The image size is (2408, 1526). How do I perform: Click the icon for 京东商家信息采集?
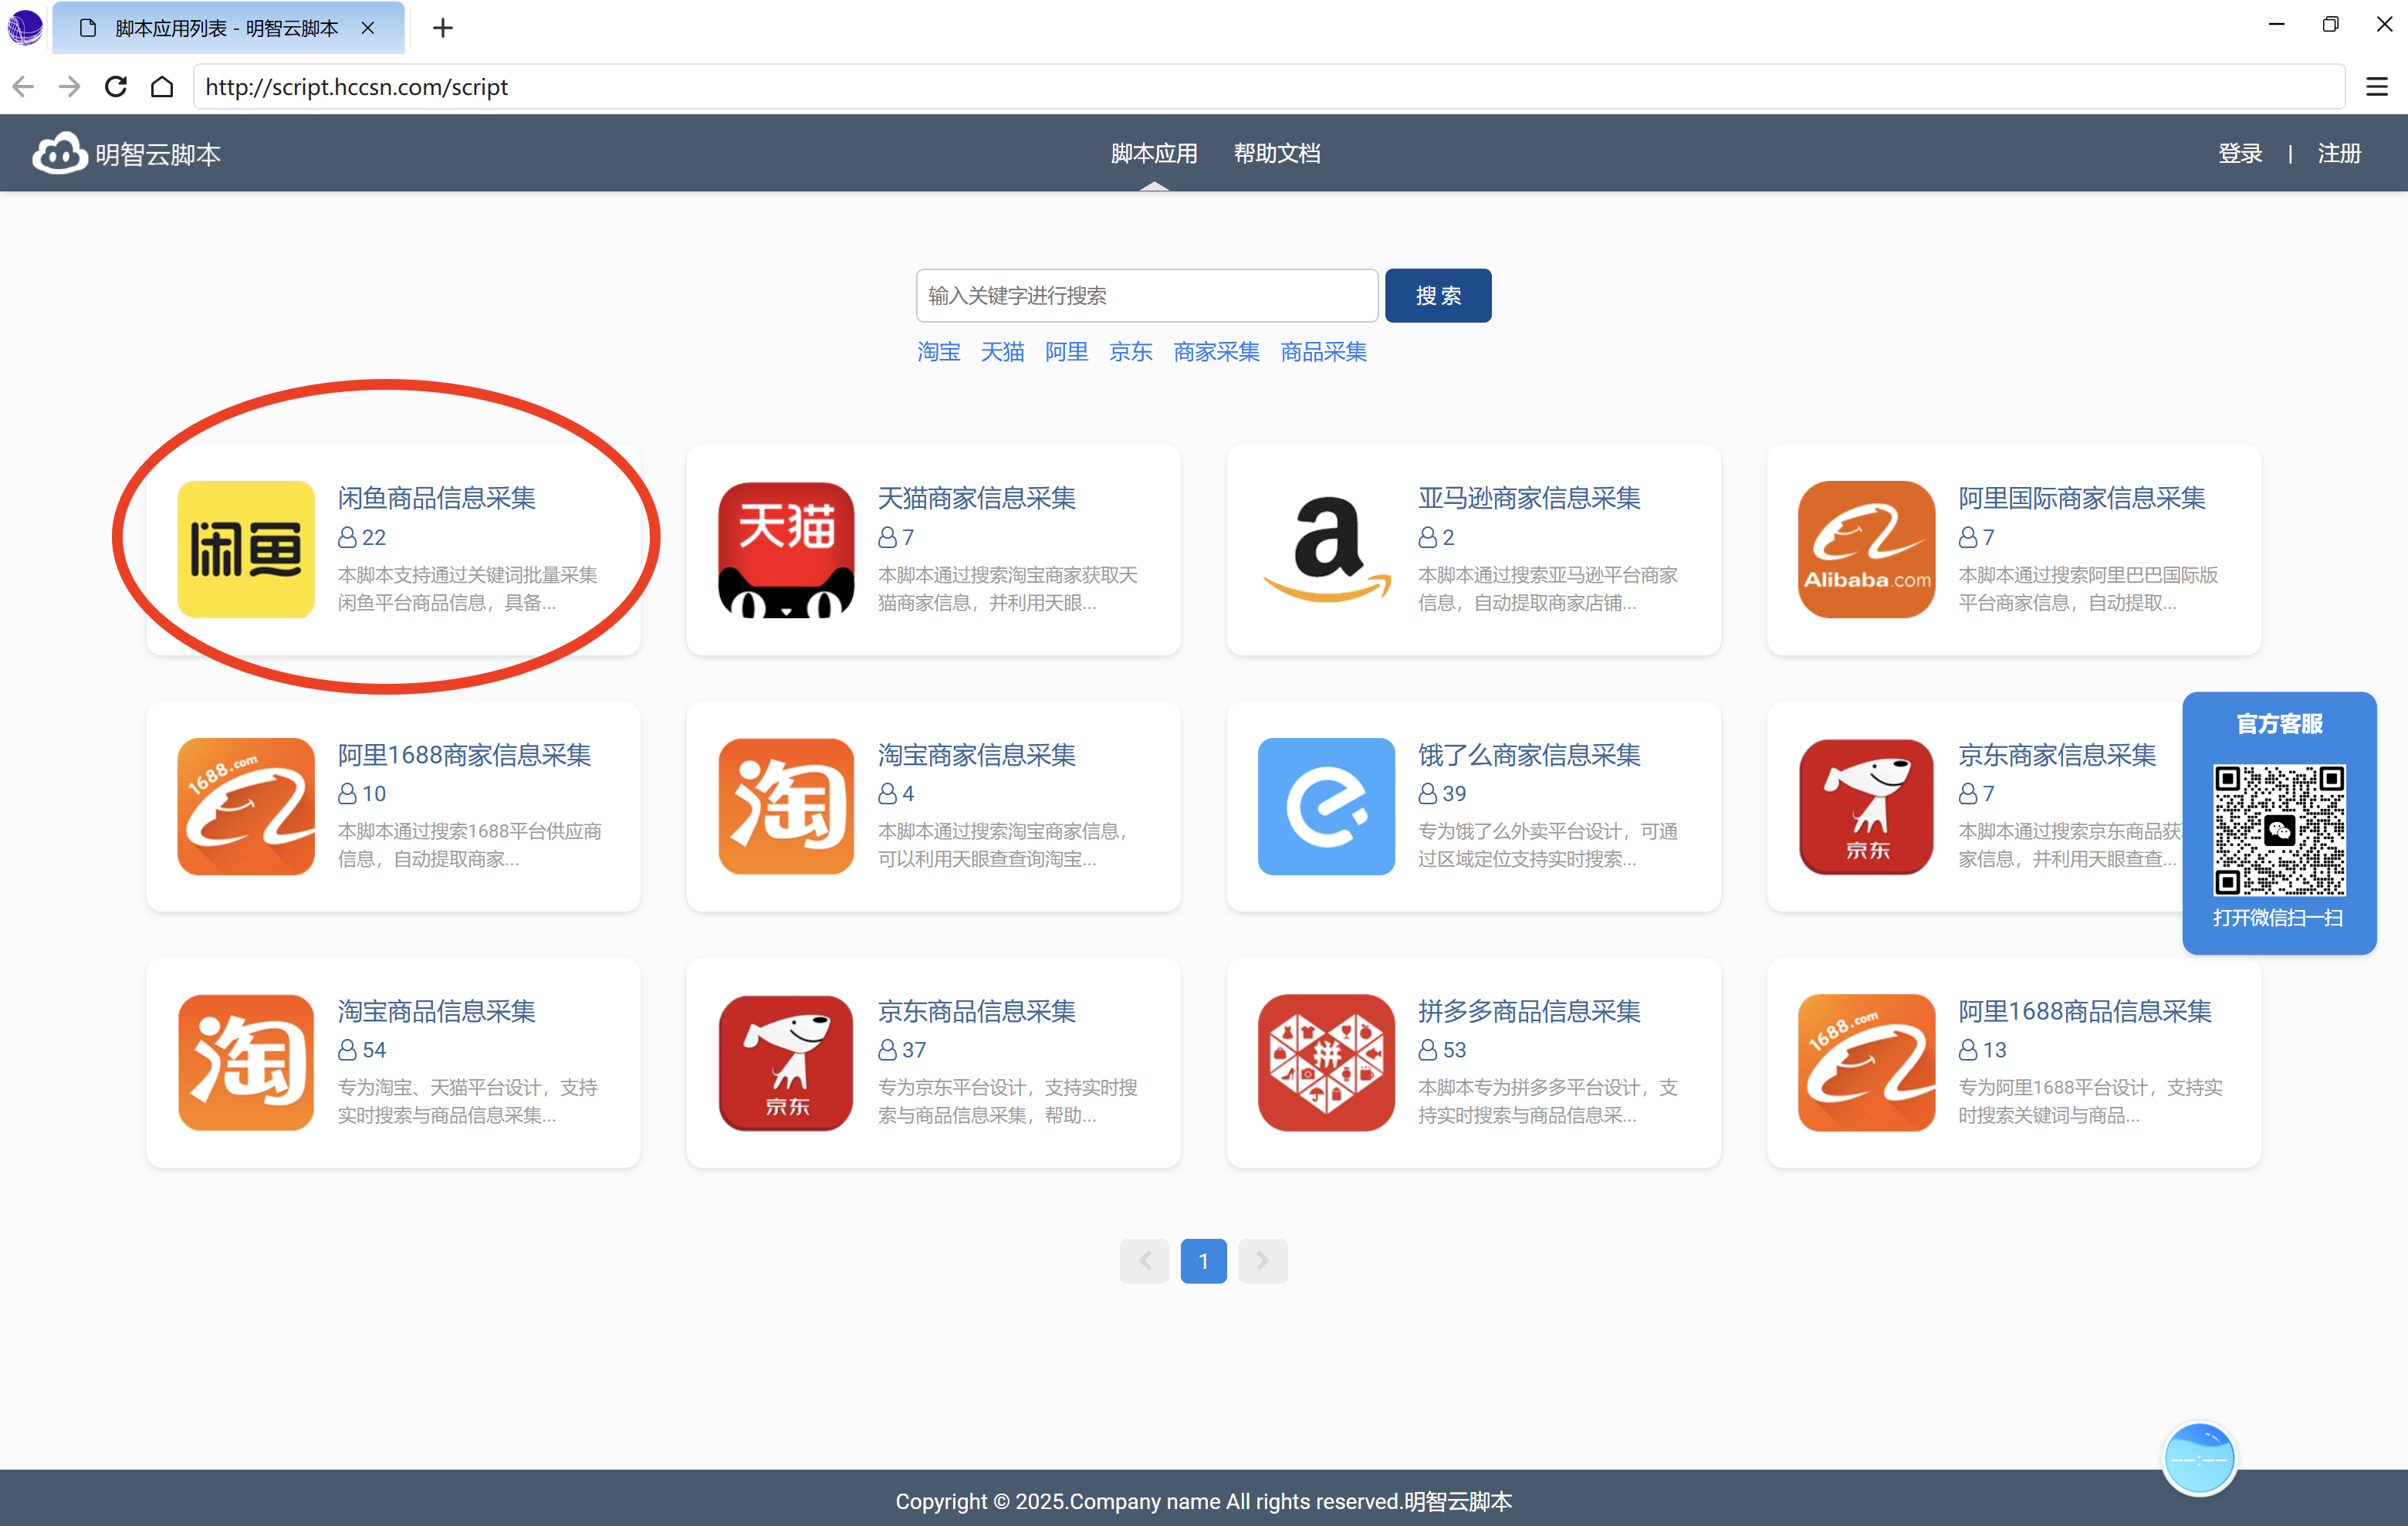1867,806
